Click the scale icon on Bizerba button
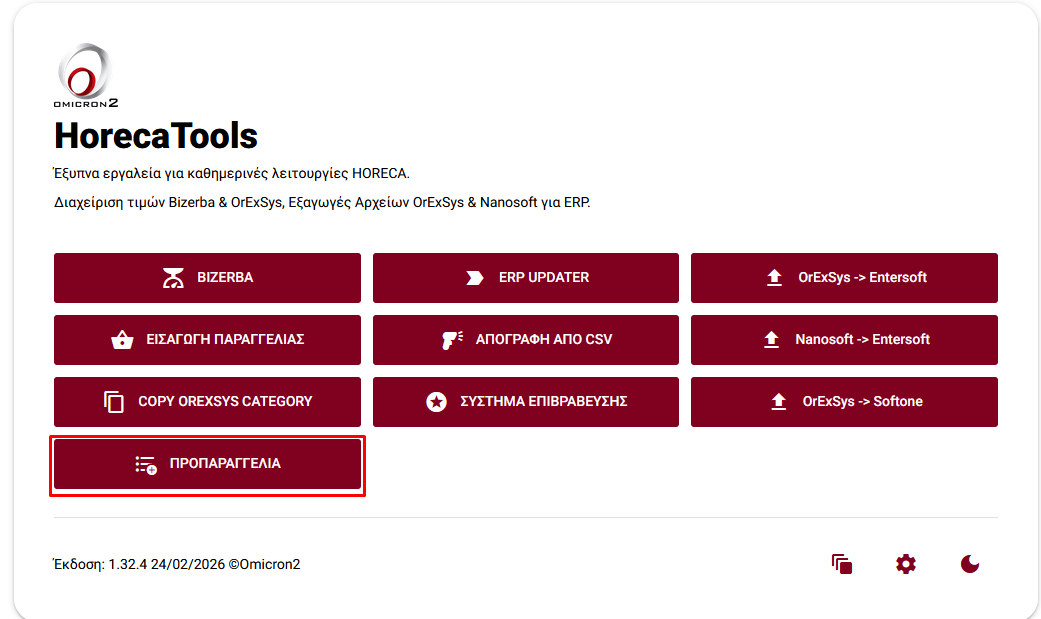Viewport: 1041px width, 619px height. (x=174, y=278)
